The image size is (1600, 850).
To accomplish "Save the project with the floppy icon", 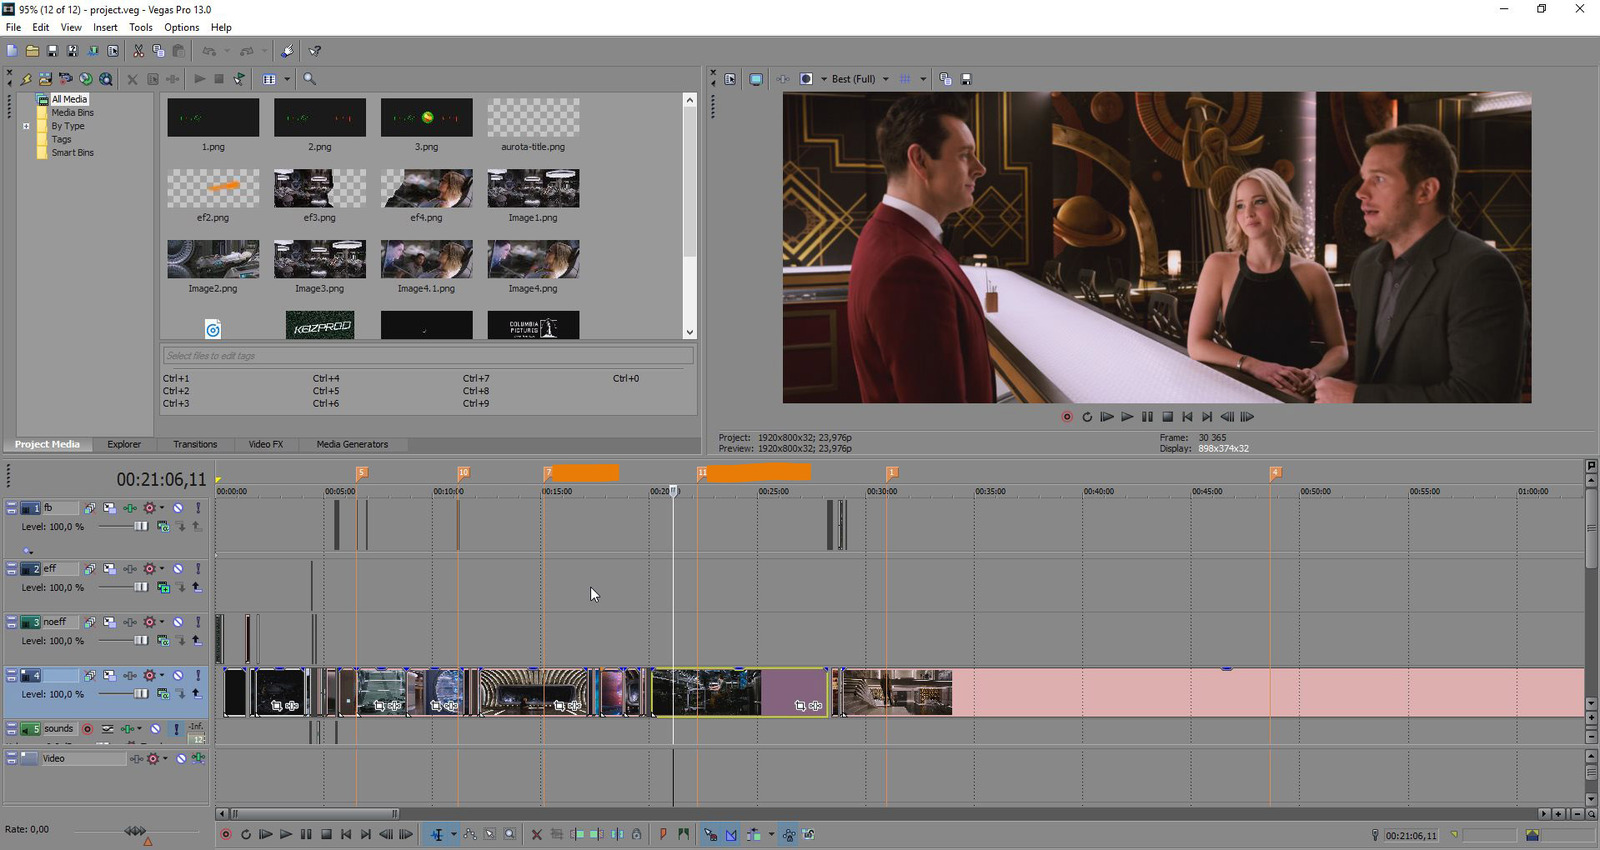I will (x=52, y=51).
